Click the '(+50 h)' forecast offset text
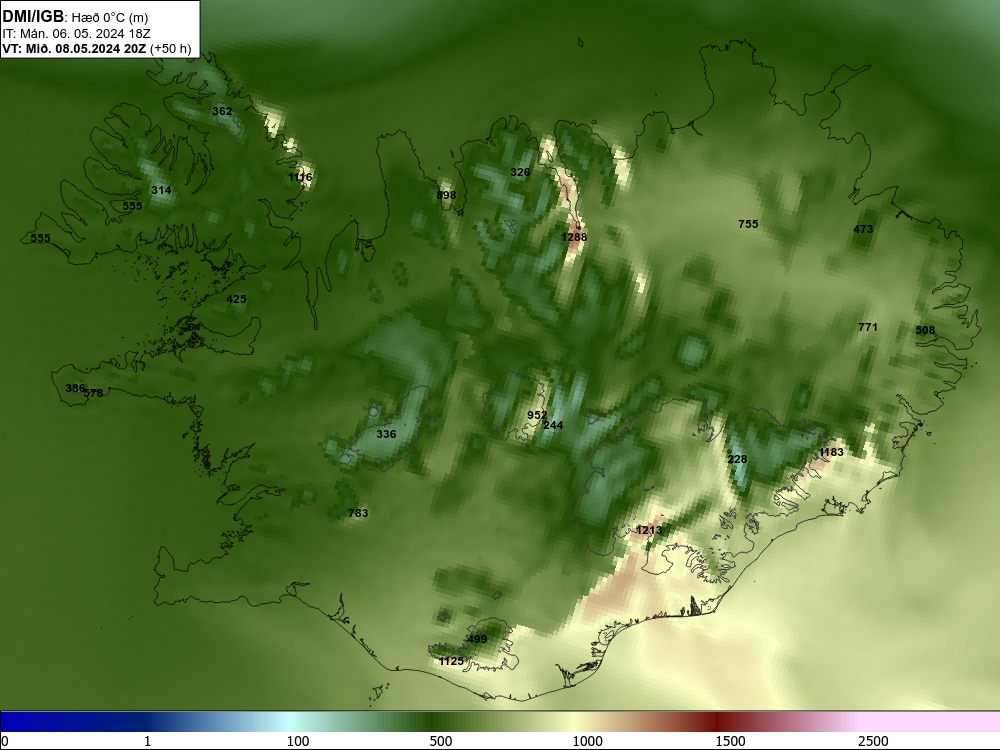1000x750 pixels. 170,48
